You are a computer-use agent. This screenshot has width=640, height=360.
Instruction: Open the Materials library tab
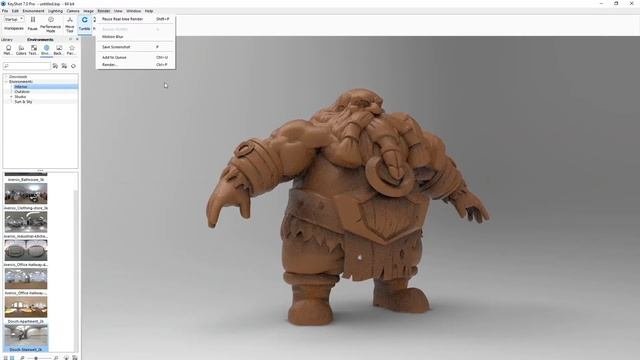pos(8,50)
